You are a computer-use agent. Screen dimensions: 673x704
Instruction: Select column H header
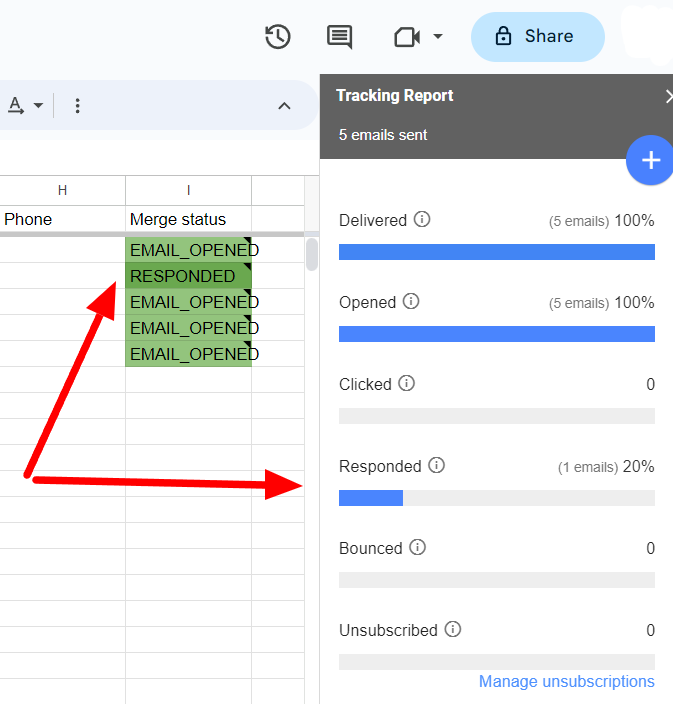pyautogui.click(x=62, y=190)
